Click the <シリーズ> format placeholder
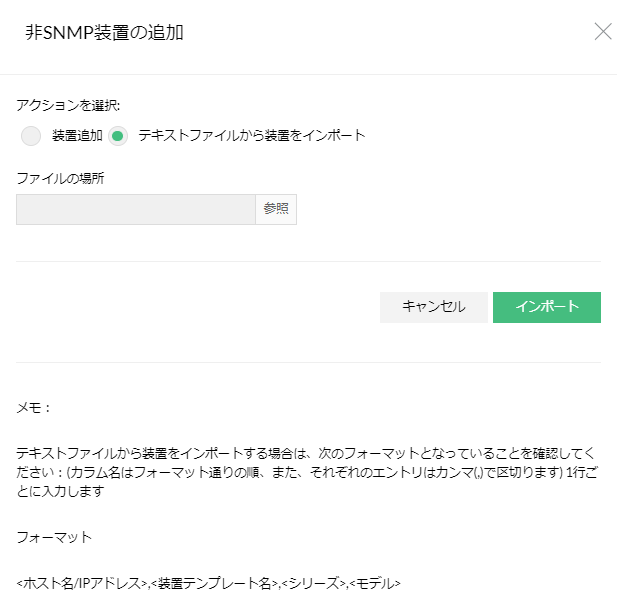Viewport: 617px width, 599px height. (x=314, y=582)
